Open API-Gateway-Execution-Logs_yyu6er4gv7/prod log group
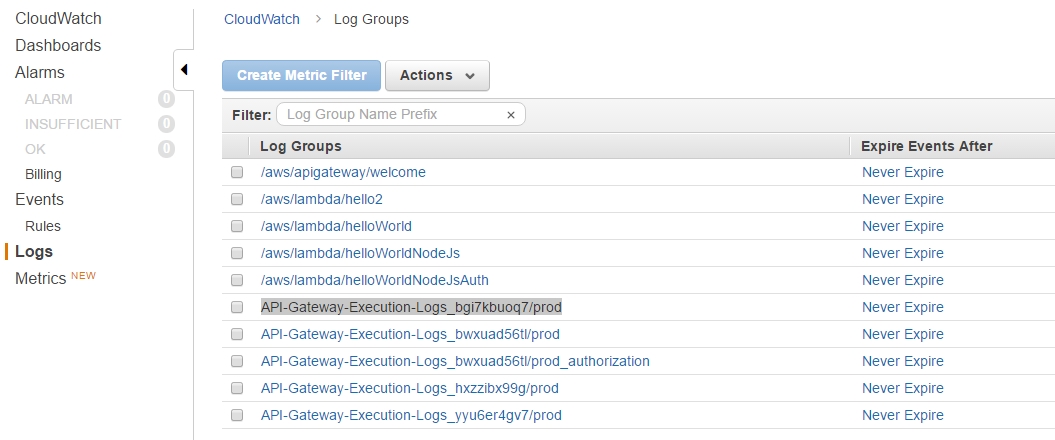The image size is (1055, 440). click(411, 415)
